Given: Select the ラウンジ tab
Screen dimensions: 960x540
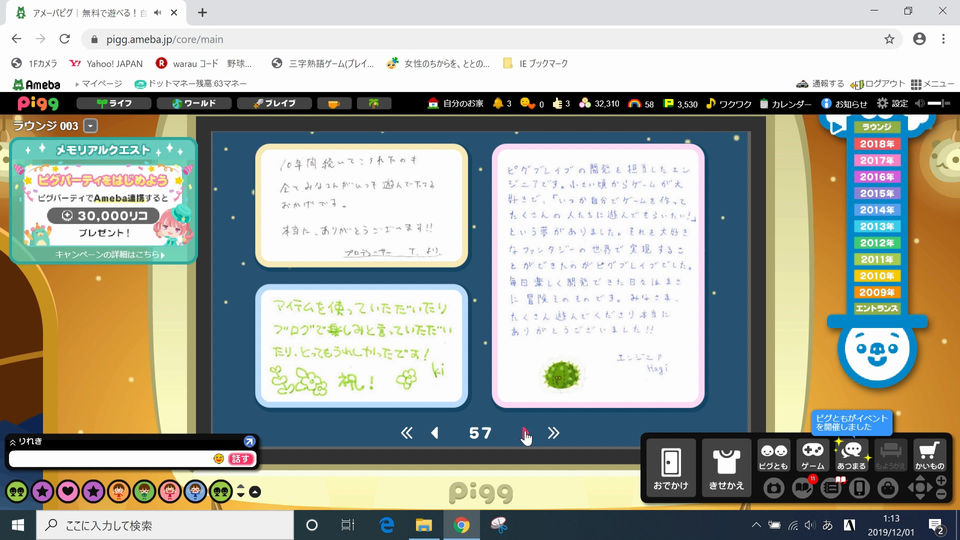Looking at the screenshot, I should [x=877, y=127].
